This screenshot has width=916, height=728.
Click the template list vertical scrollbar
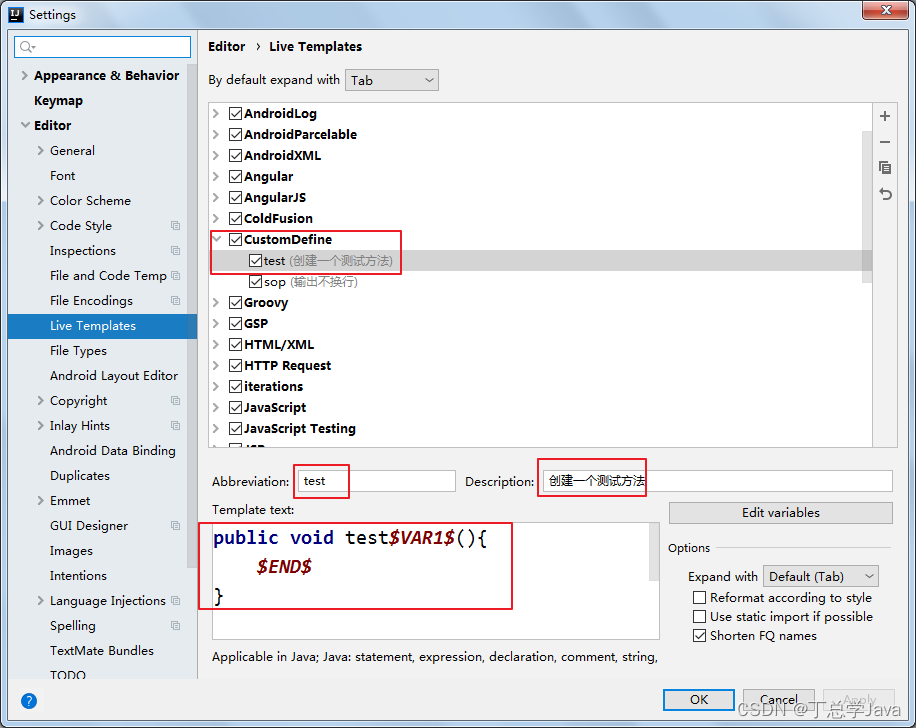[867, 207]
